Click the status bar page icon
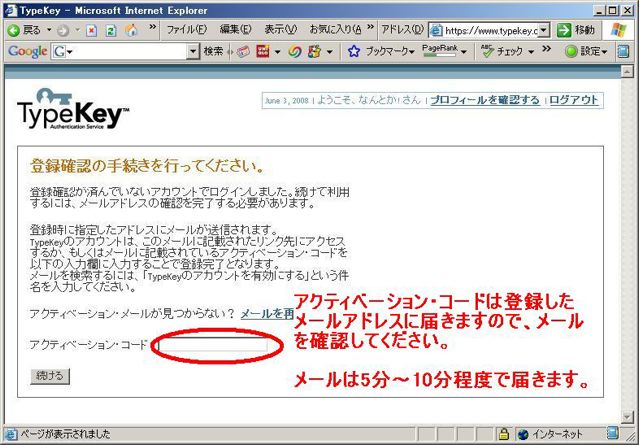The width and height of the screenshot is (639, 445). 11,434
